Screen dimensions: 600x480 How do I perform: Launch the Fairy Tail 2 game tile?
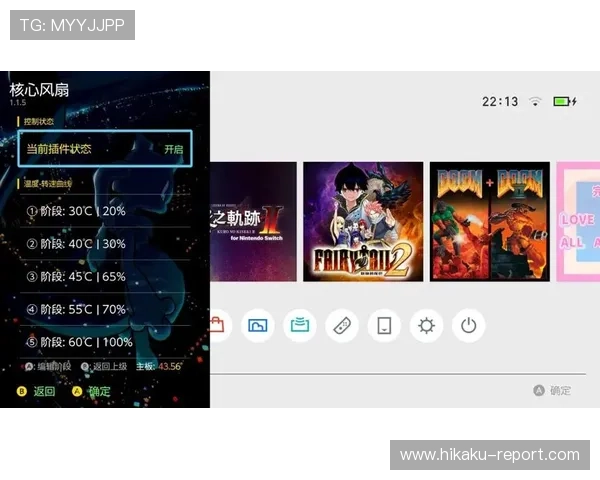coord(363,222)
